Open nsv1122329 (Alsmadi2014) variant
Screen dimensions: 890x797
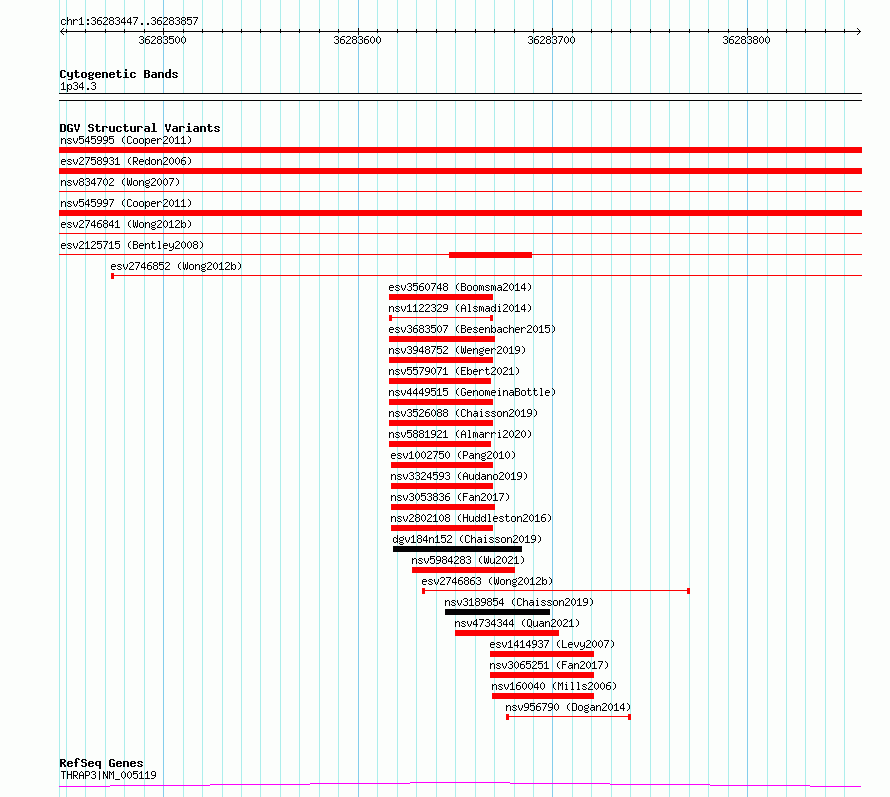point(460,308)
